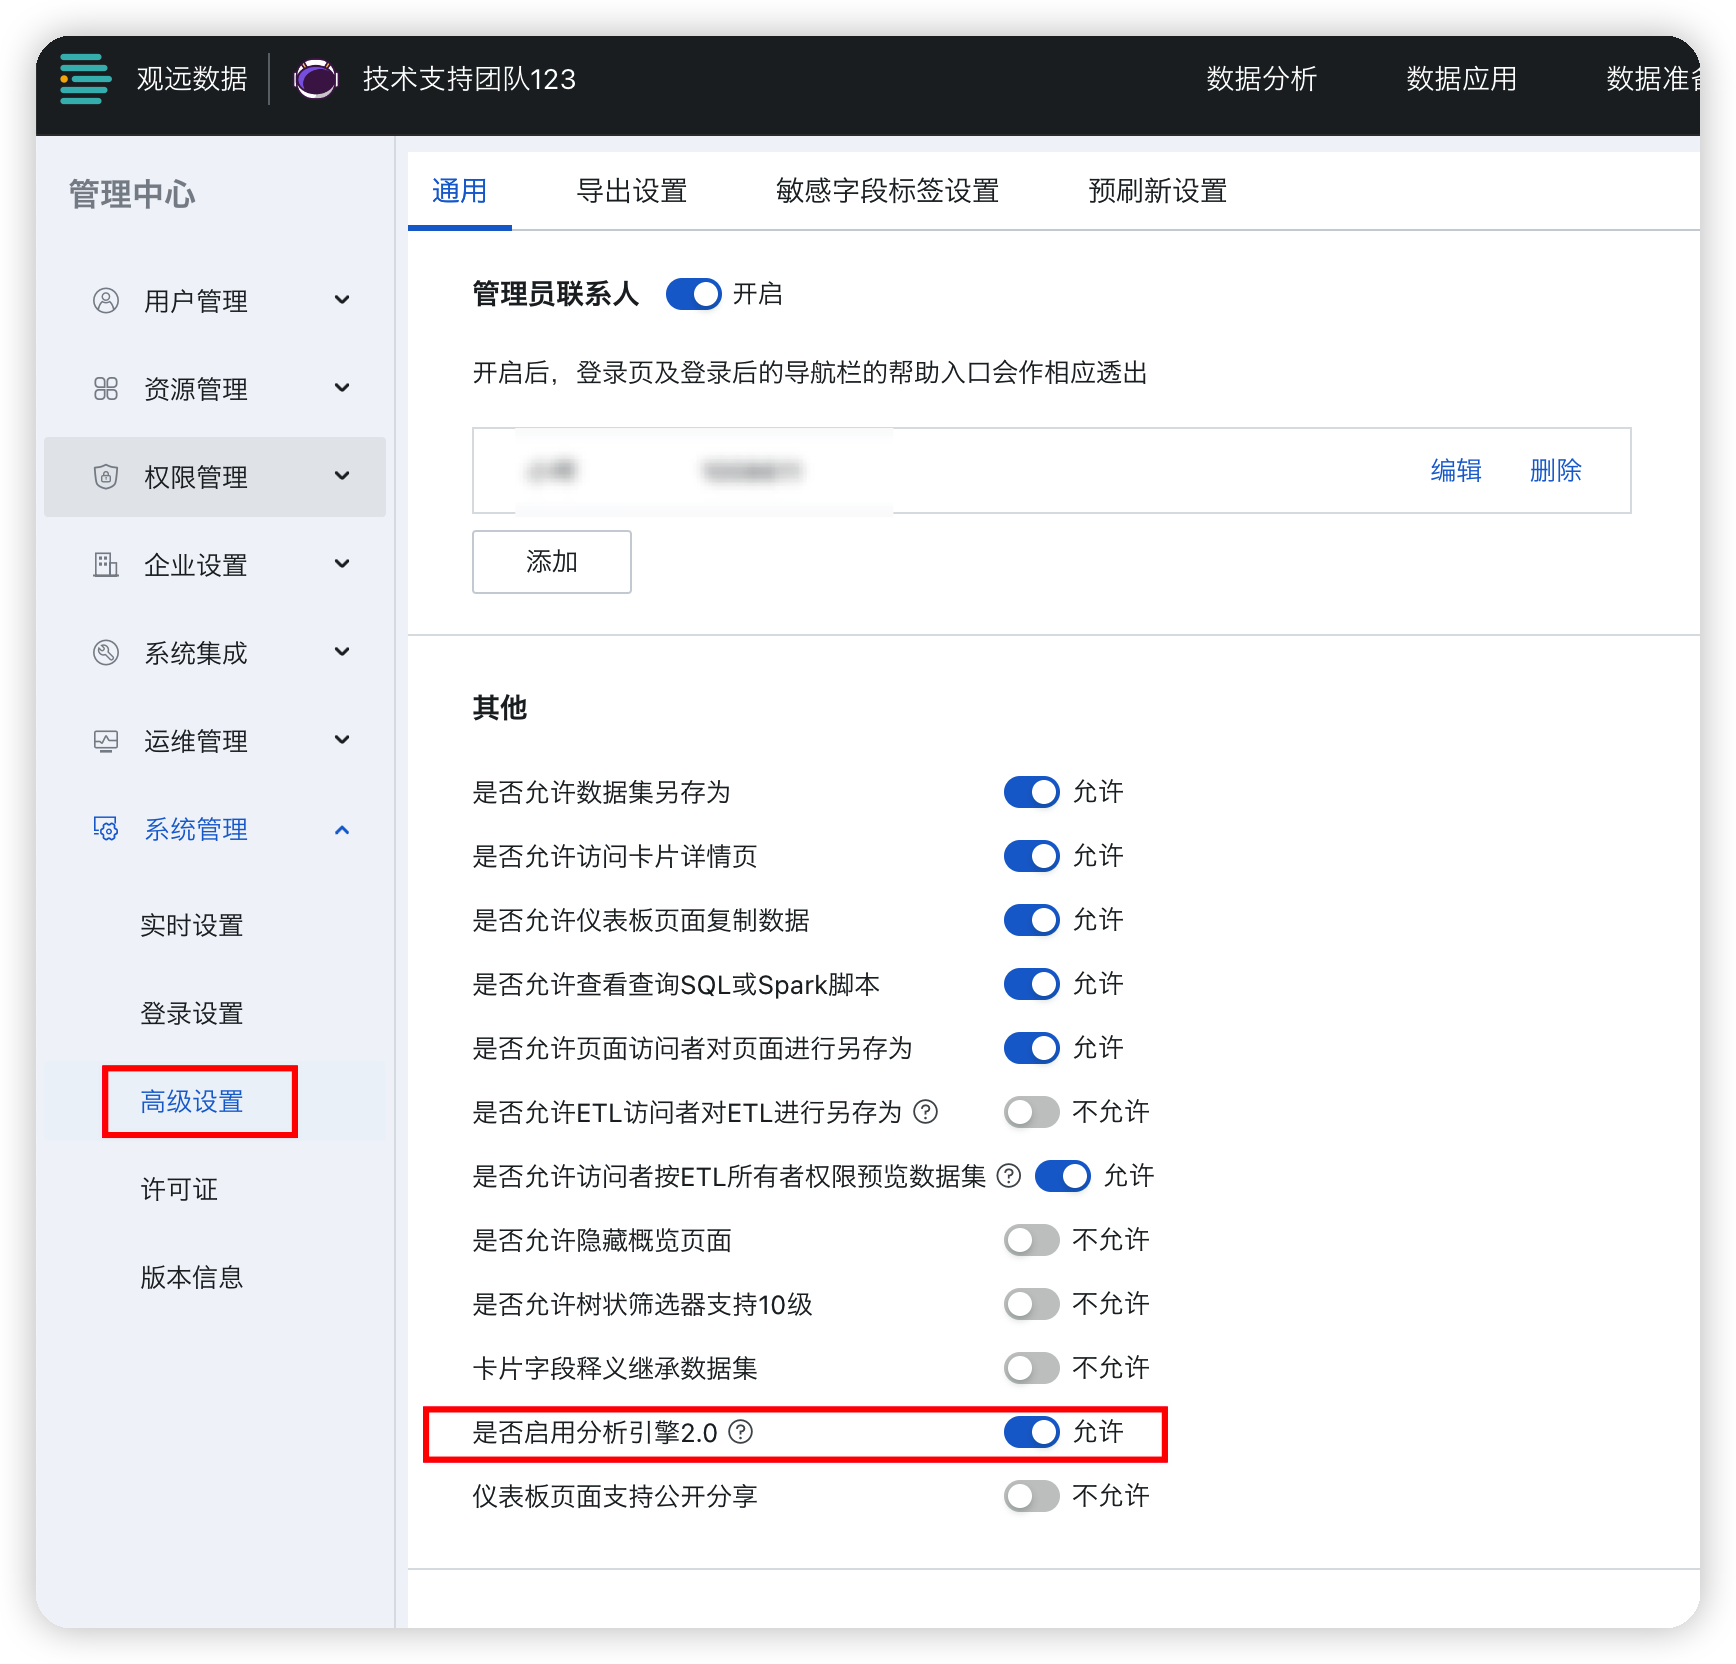Click the 资源管理 grid icon

click(x=106, y=388)
